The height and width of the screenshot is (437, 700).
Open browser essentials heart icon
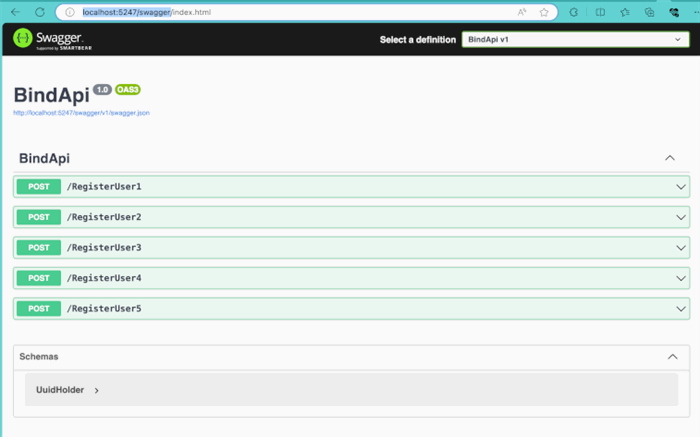point(674,12)
